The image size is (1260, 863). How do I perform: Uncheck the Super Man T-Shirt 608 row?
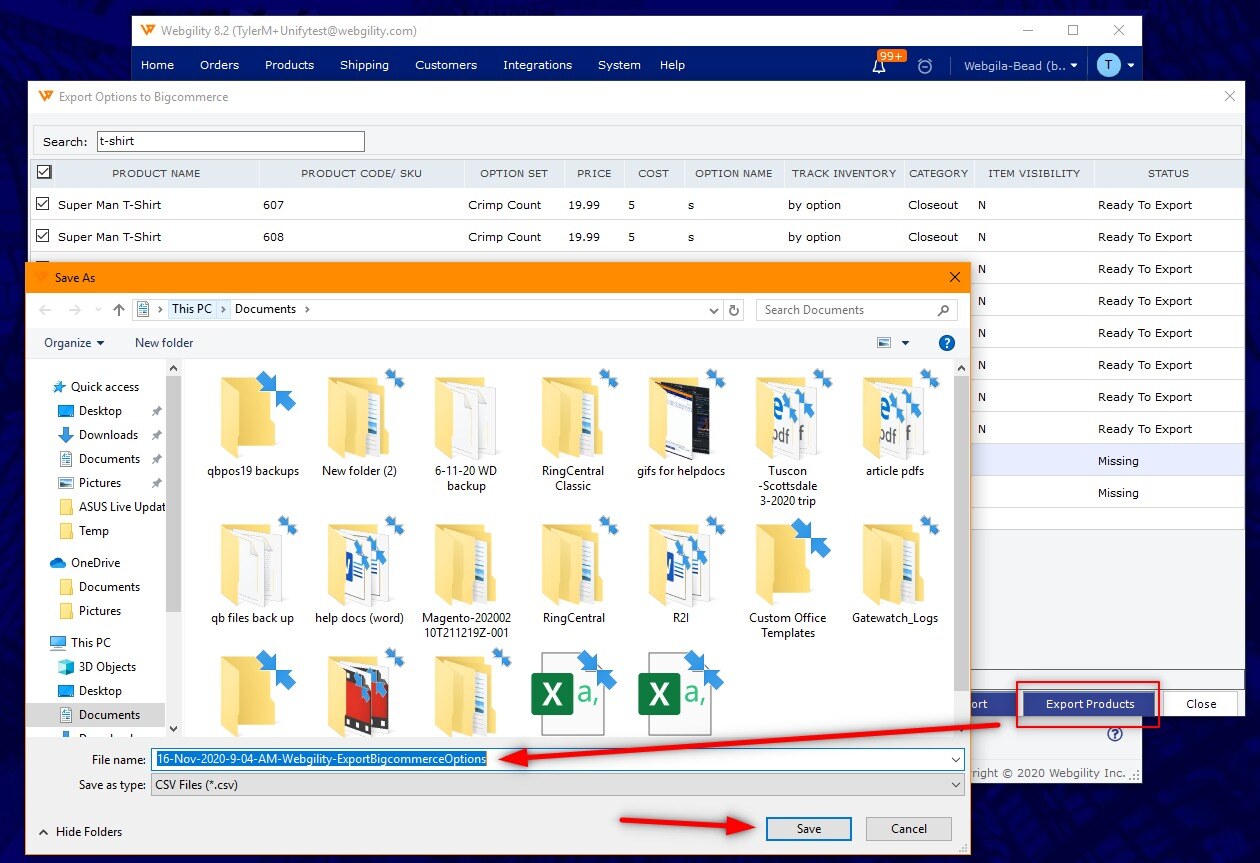click(42, 236)
